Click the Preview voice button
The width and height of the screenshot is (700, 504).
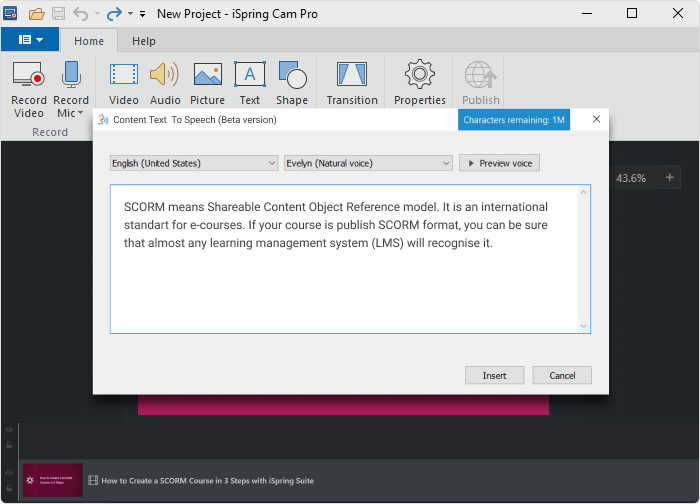point(500,163)
